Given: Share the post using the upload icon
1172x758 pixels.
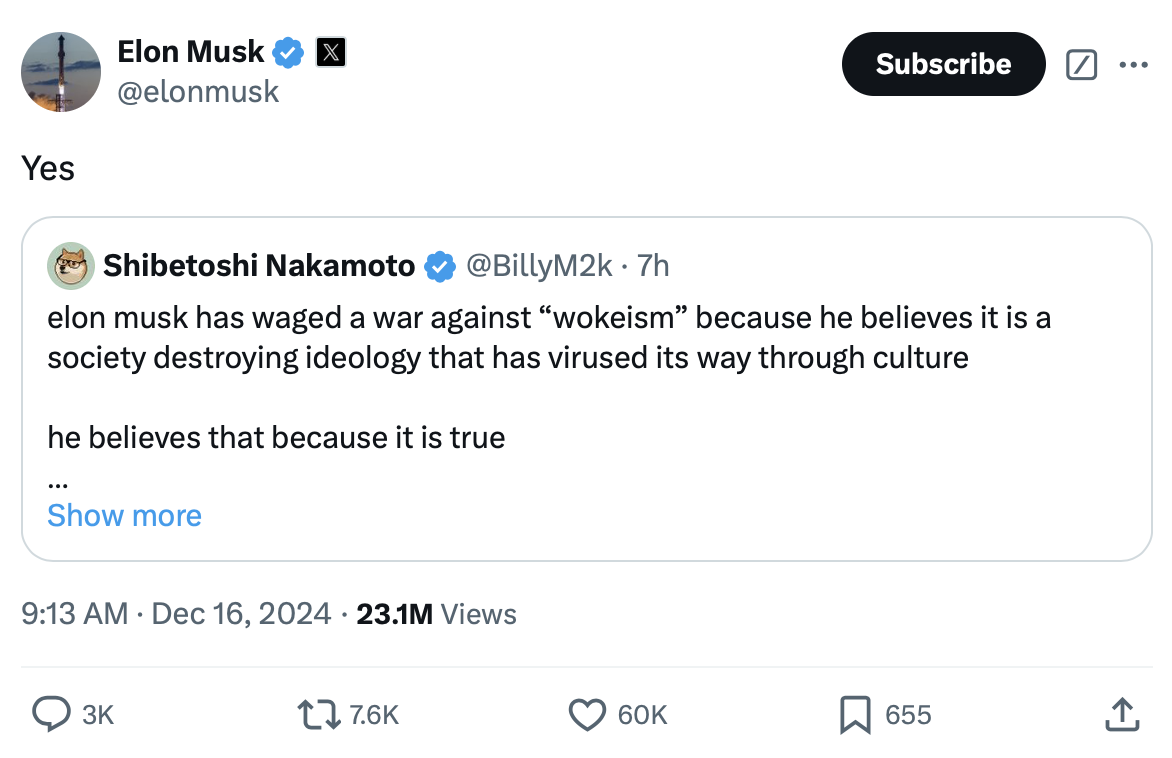Looking at the screenshot, I should (1119, 714).
